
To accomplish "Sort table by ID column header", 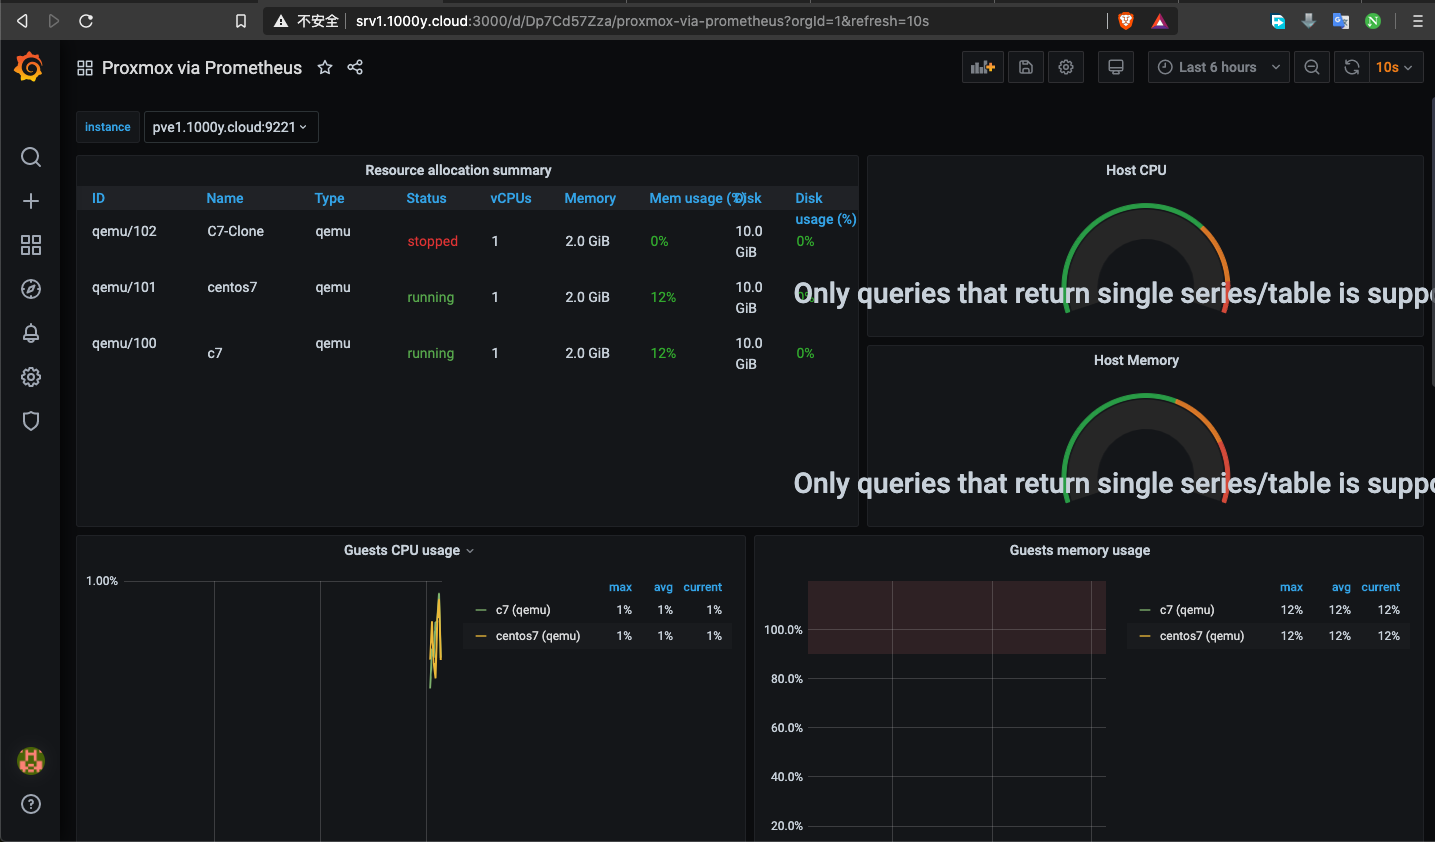I will pos(98,198).
